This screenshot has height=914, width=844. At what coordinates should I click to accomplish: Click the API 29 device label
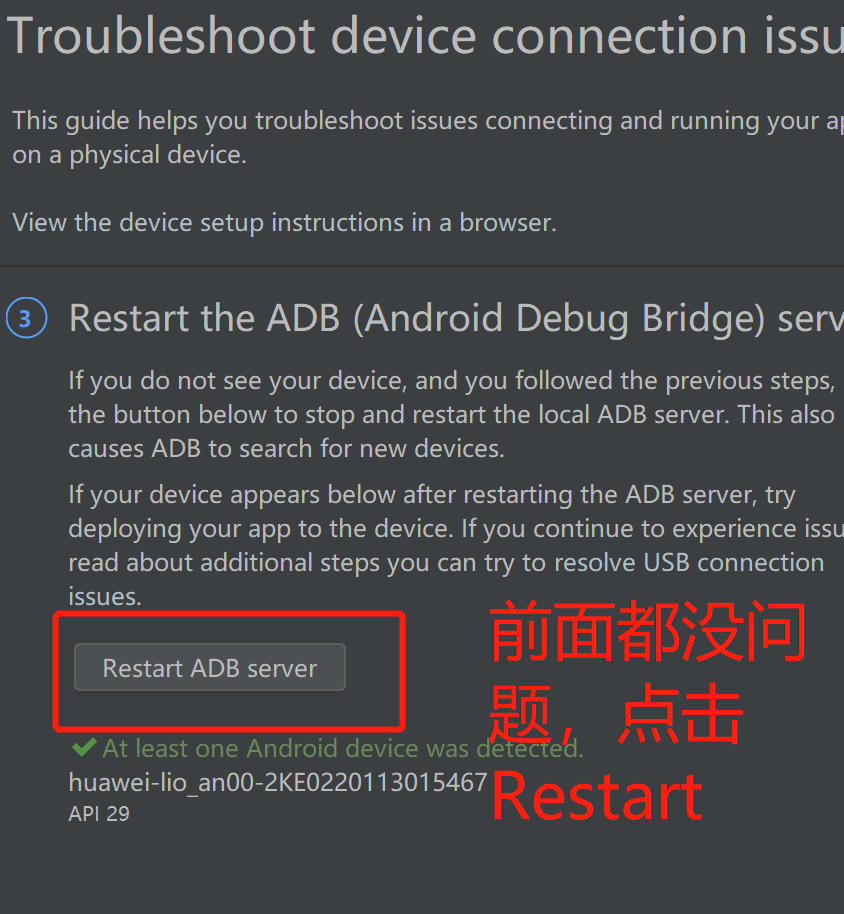97,813
